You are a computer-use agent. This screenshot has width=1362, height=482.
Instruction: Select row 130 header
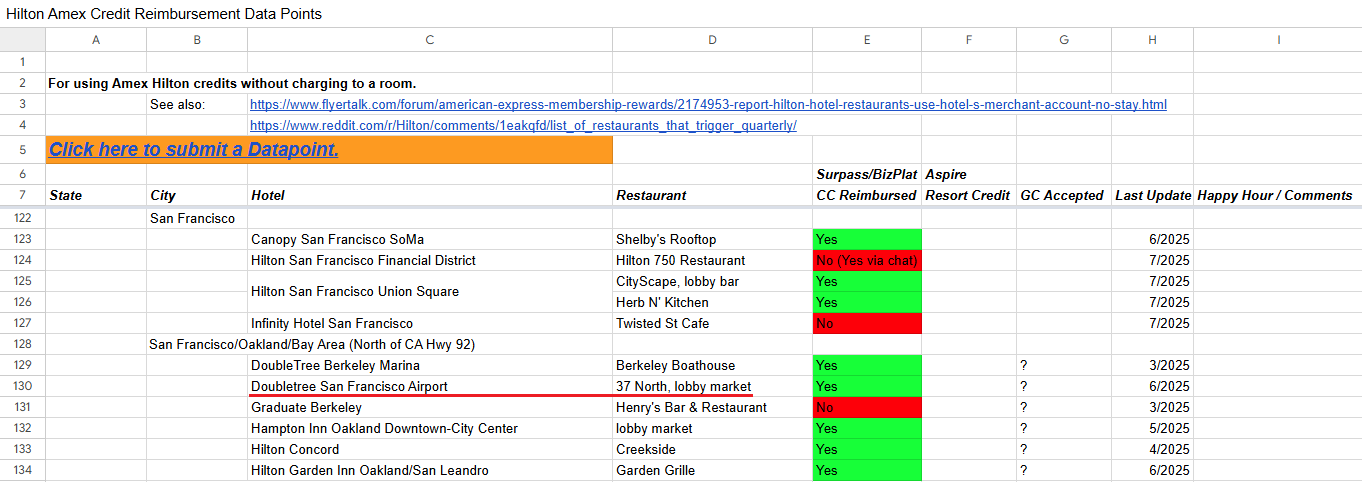tap(22, 387)
